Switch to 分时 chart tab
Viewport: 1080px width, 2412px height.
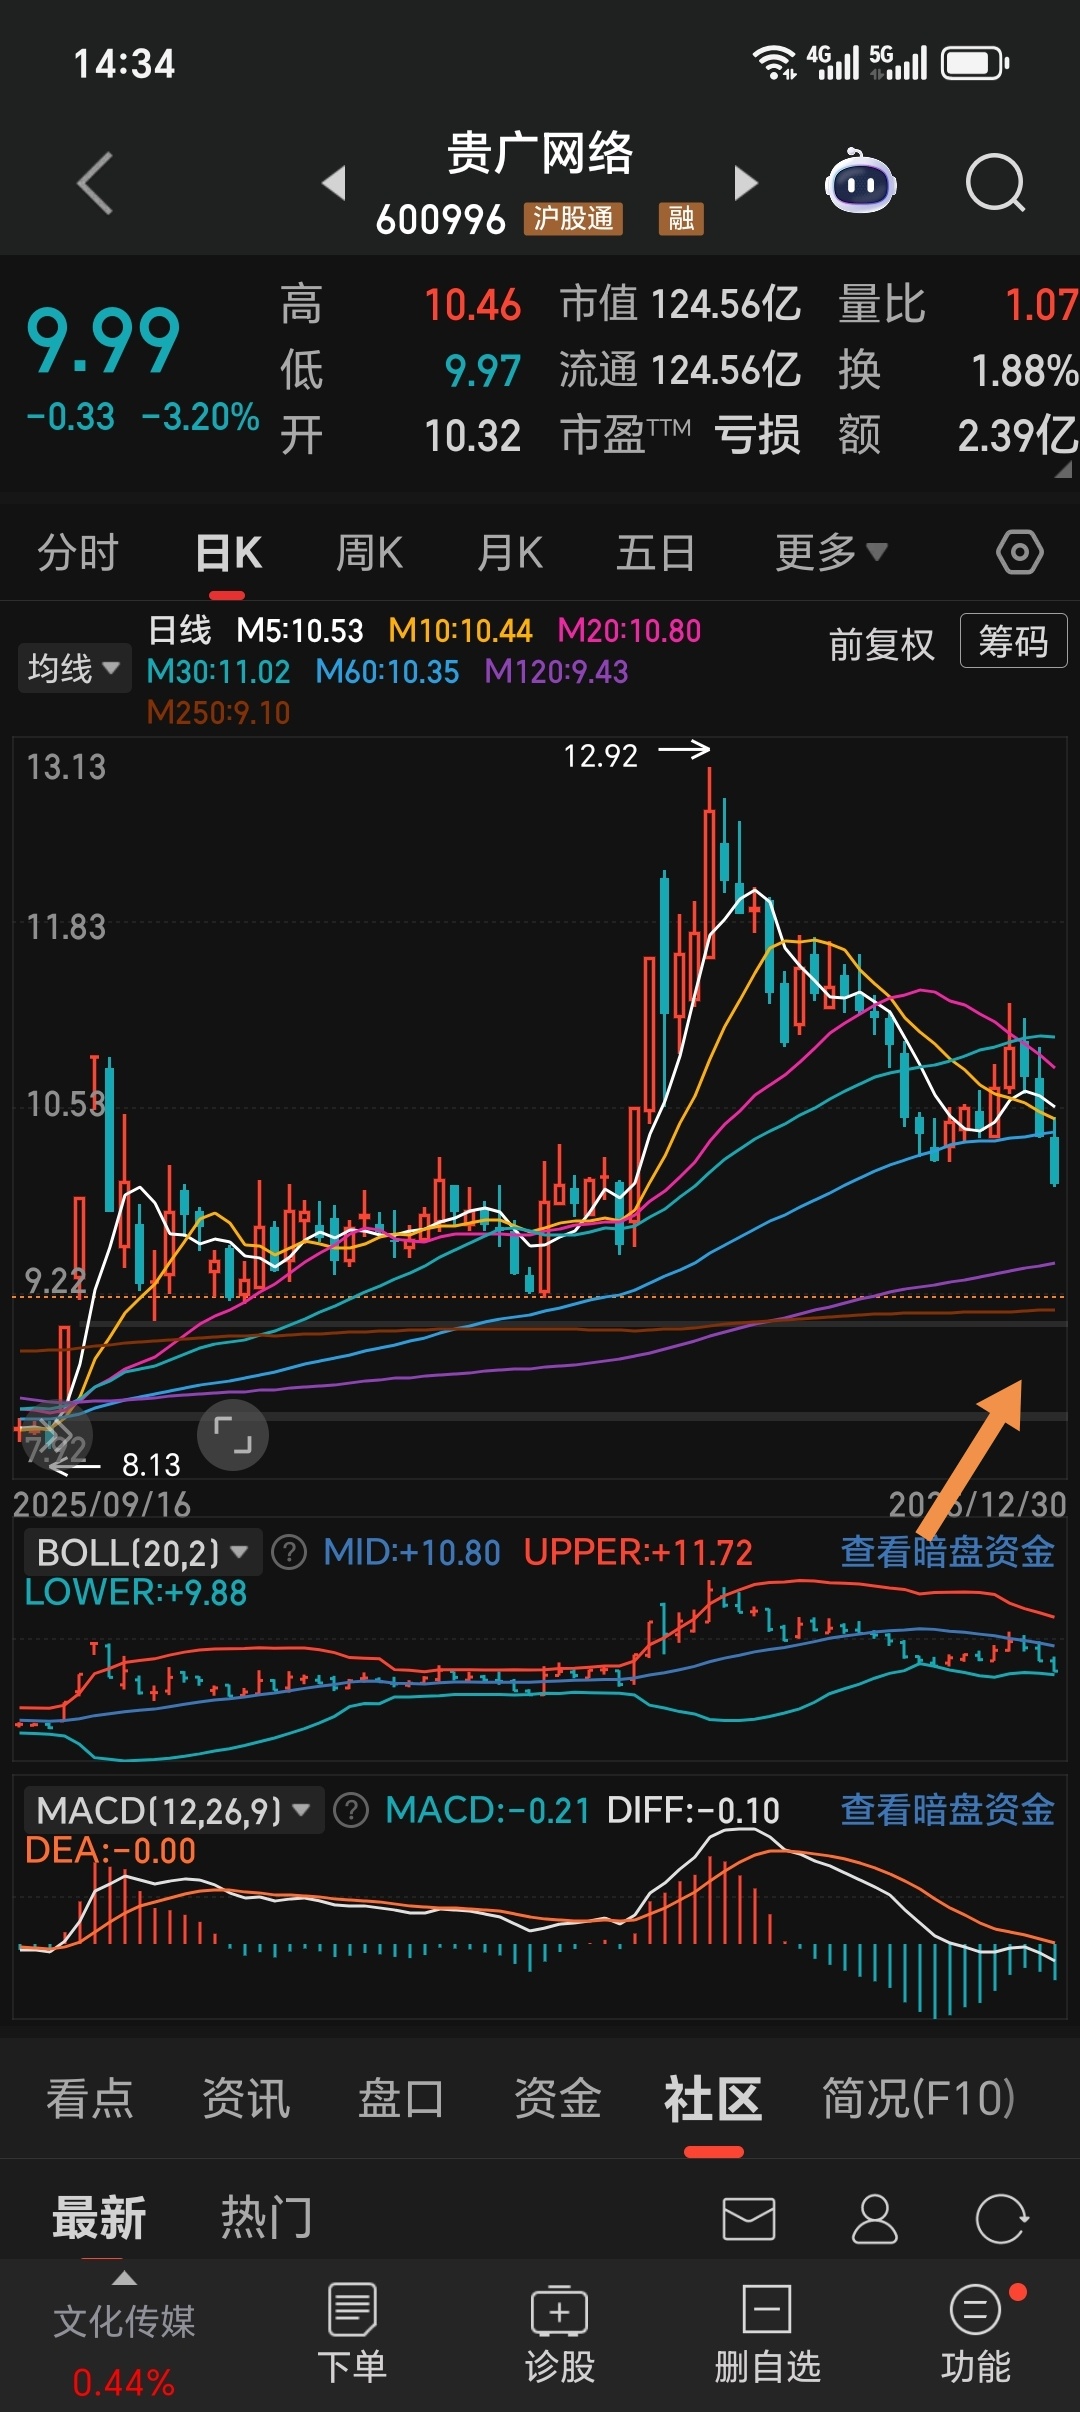tap(78, 552)
